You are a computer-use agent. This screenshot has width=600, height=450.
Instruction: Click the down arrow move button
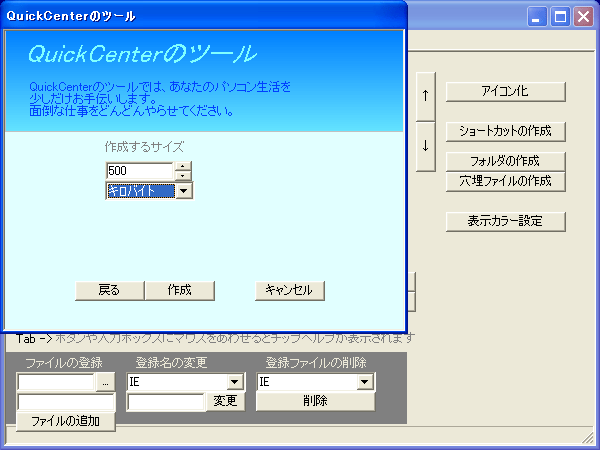pos(426,146)
